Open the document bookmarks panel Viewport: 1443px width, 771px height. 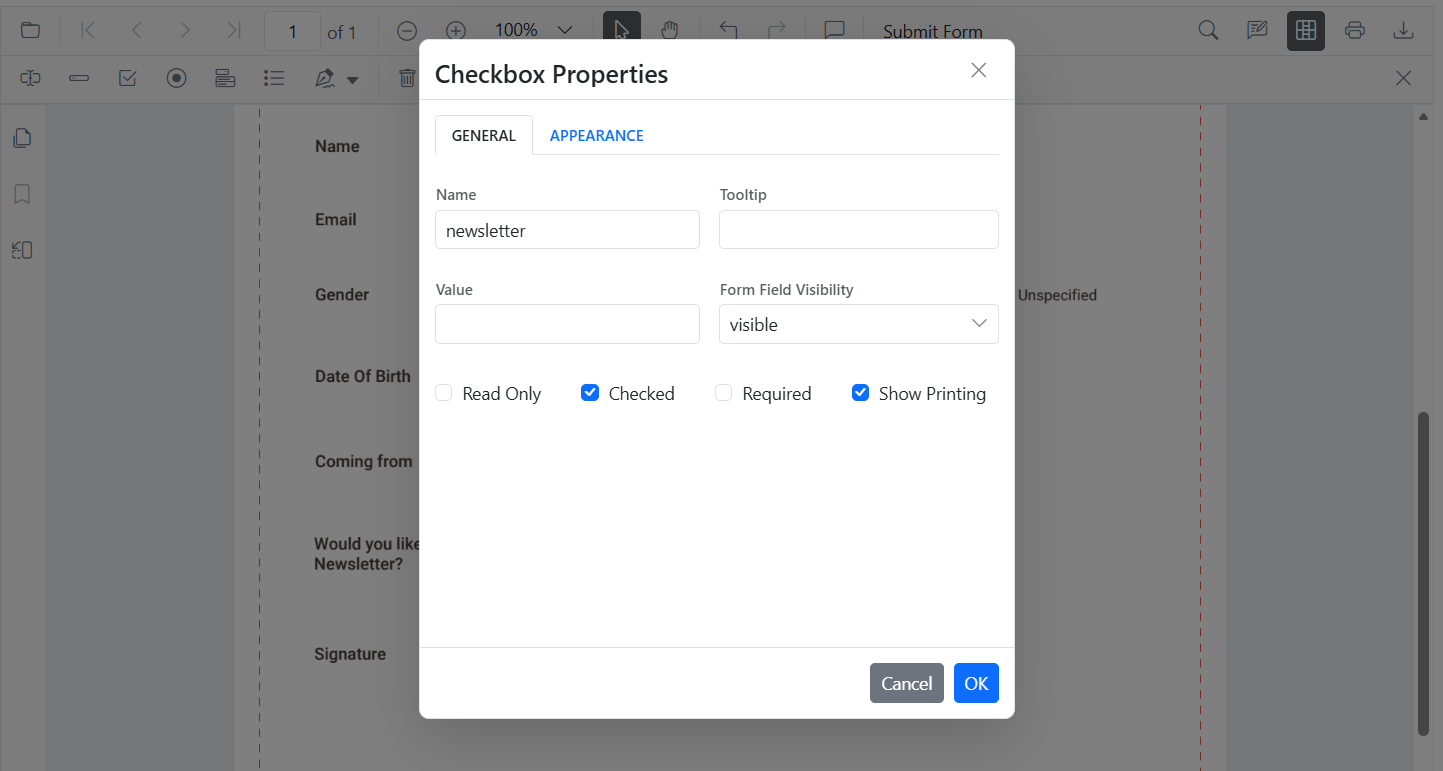pos(22,193)
